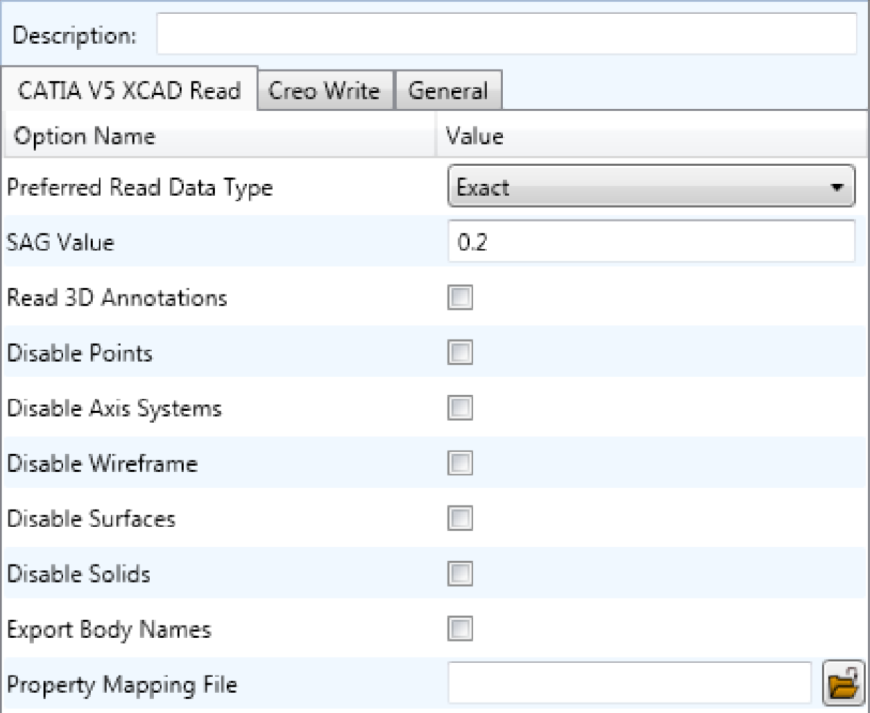Toggle the Disable Axis Systems checkbox
Image resolution: width=870 pixels, height=713 pixels.
pyautogui.click(x=460, y=408)
